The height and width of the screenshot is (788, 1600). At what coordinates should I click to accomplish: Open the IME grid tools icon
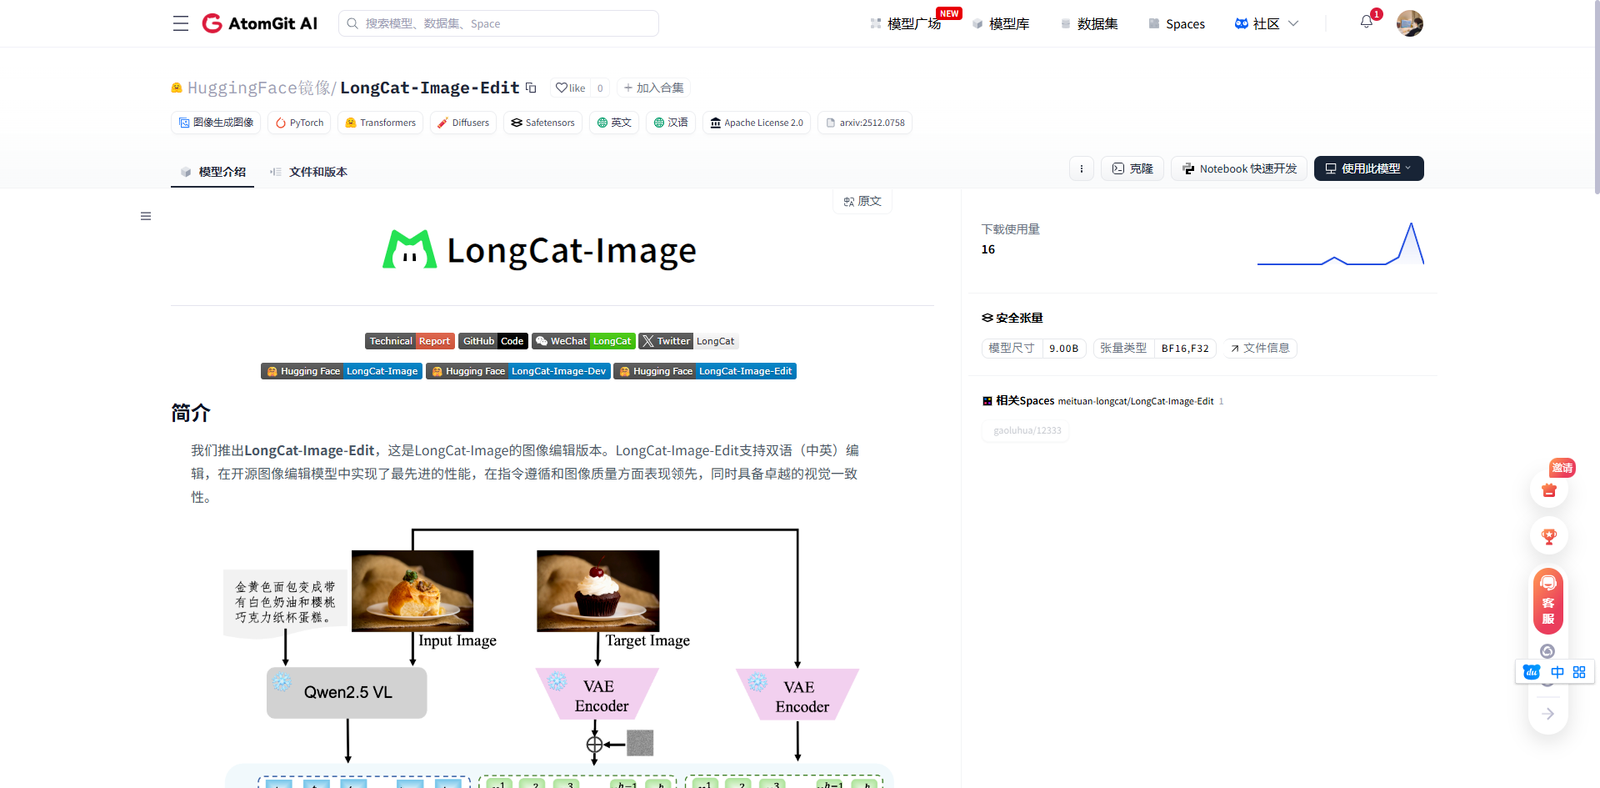1579,672
